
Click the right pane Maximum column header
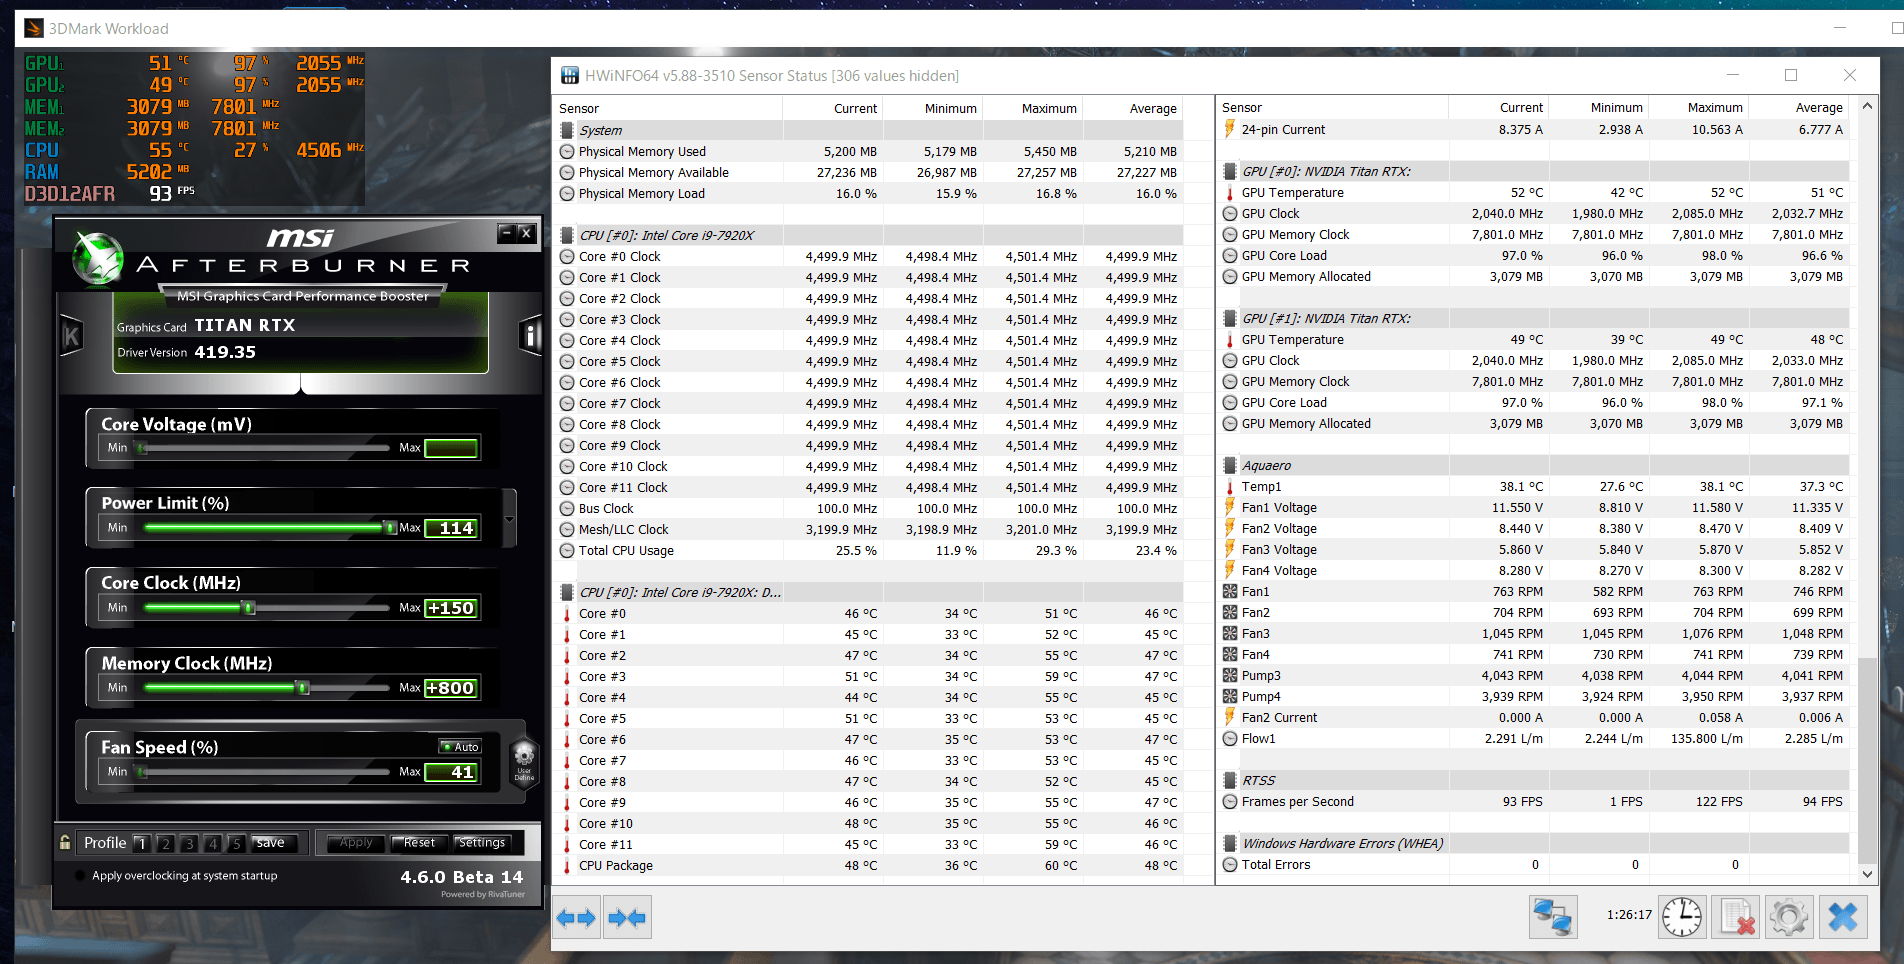(x=1697, y=107)
